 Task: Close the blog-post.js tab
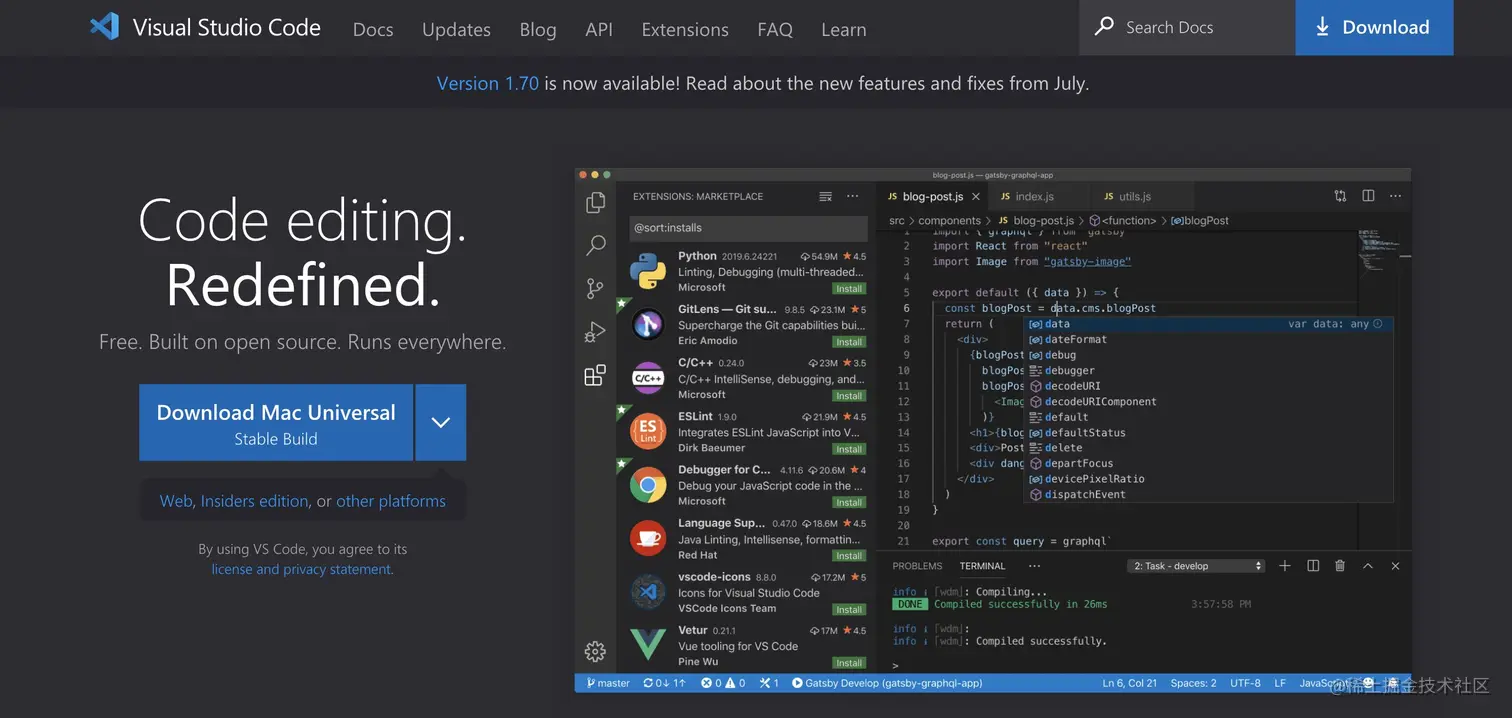tap(976, 197)
